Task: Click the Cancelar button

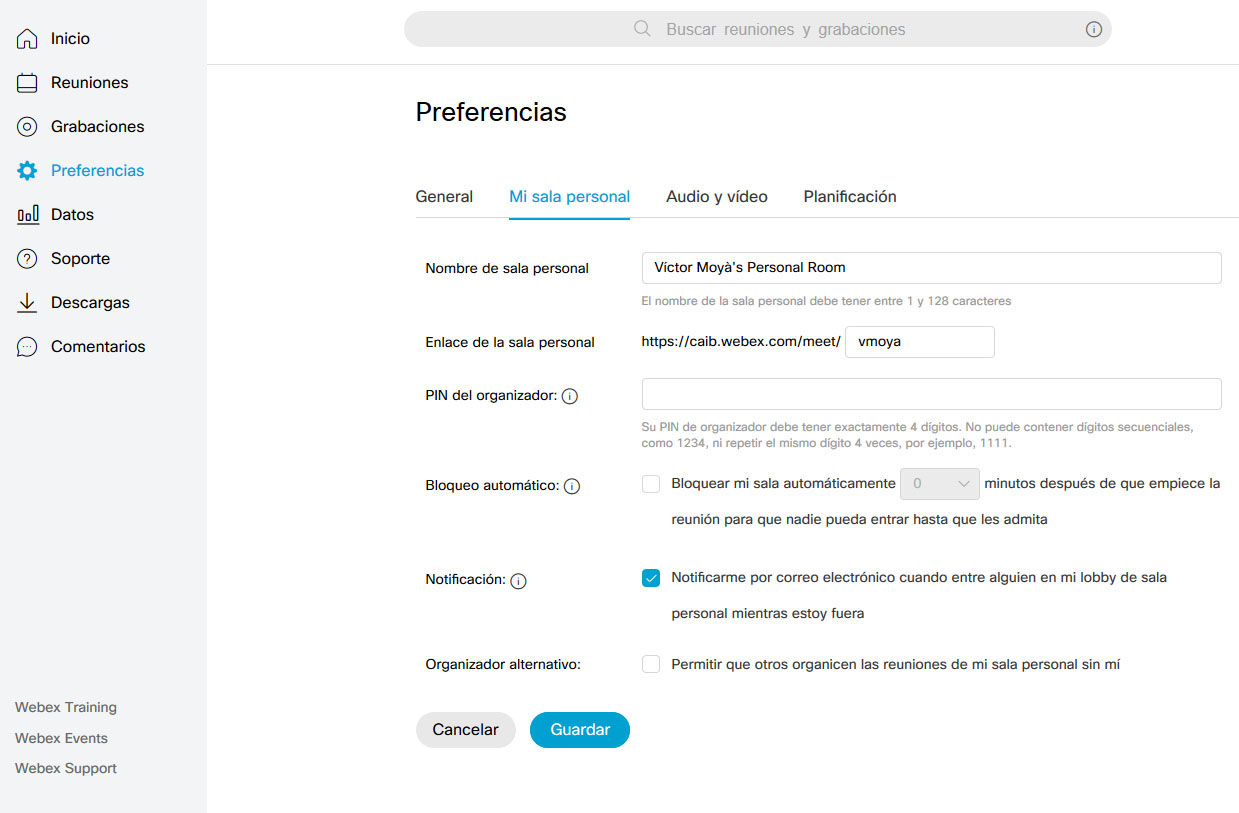Action: [465, 730]
